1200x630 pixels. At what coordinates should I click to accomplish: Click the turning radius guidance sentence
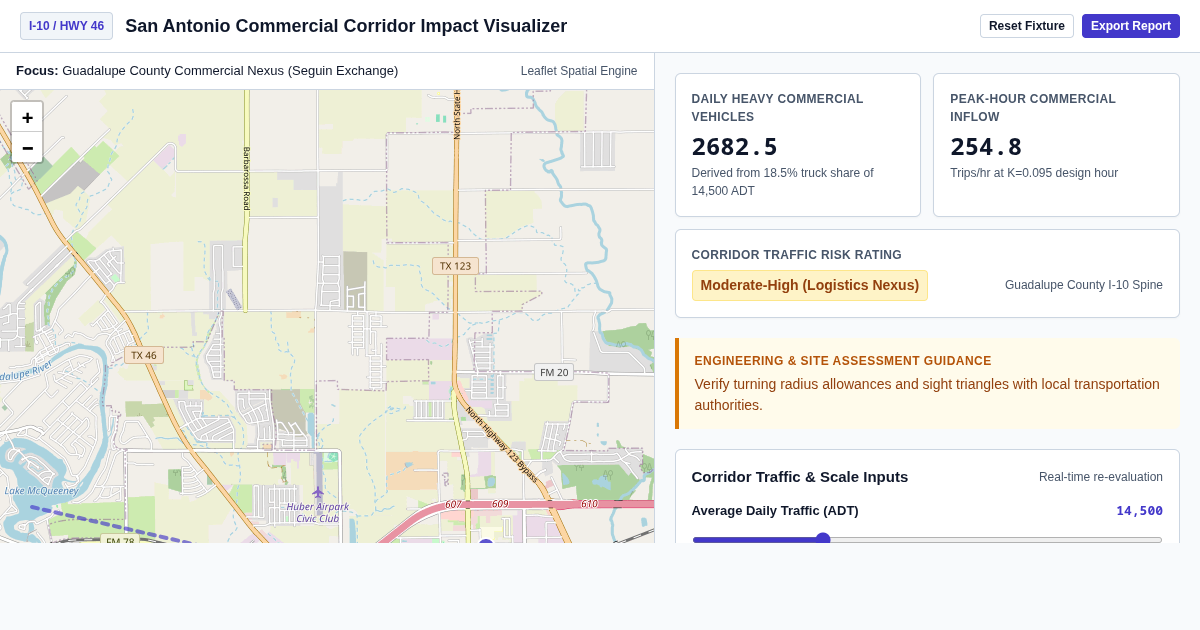coord(927,394)
